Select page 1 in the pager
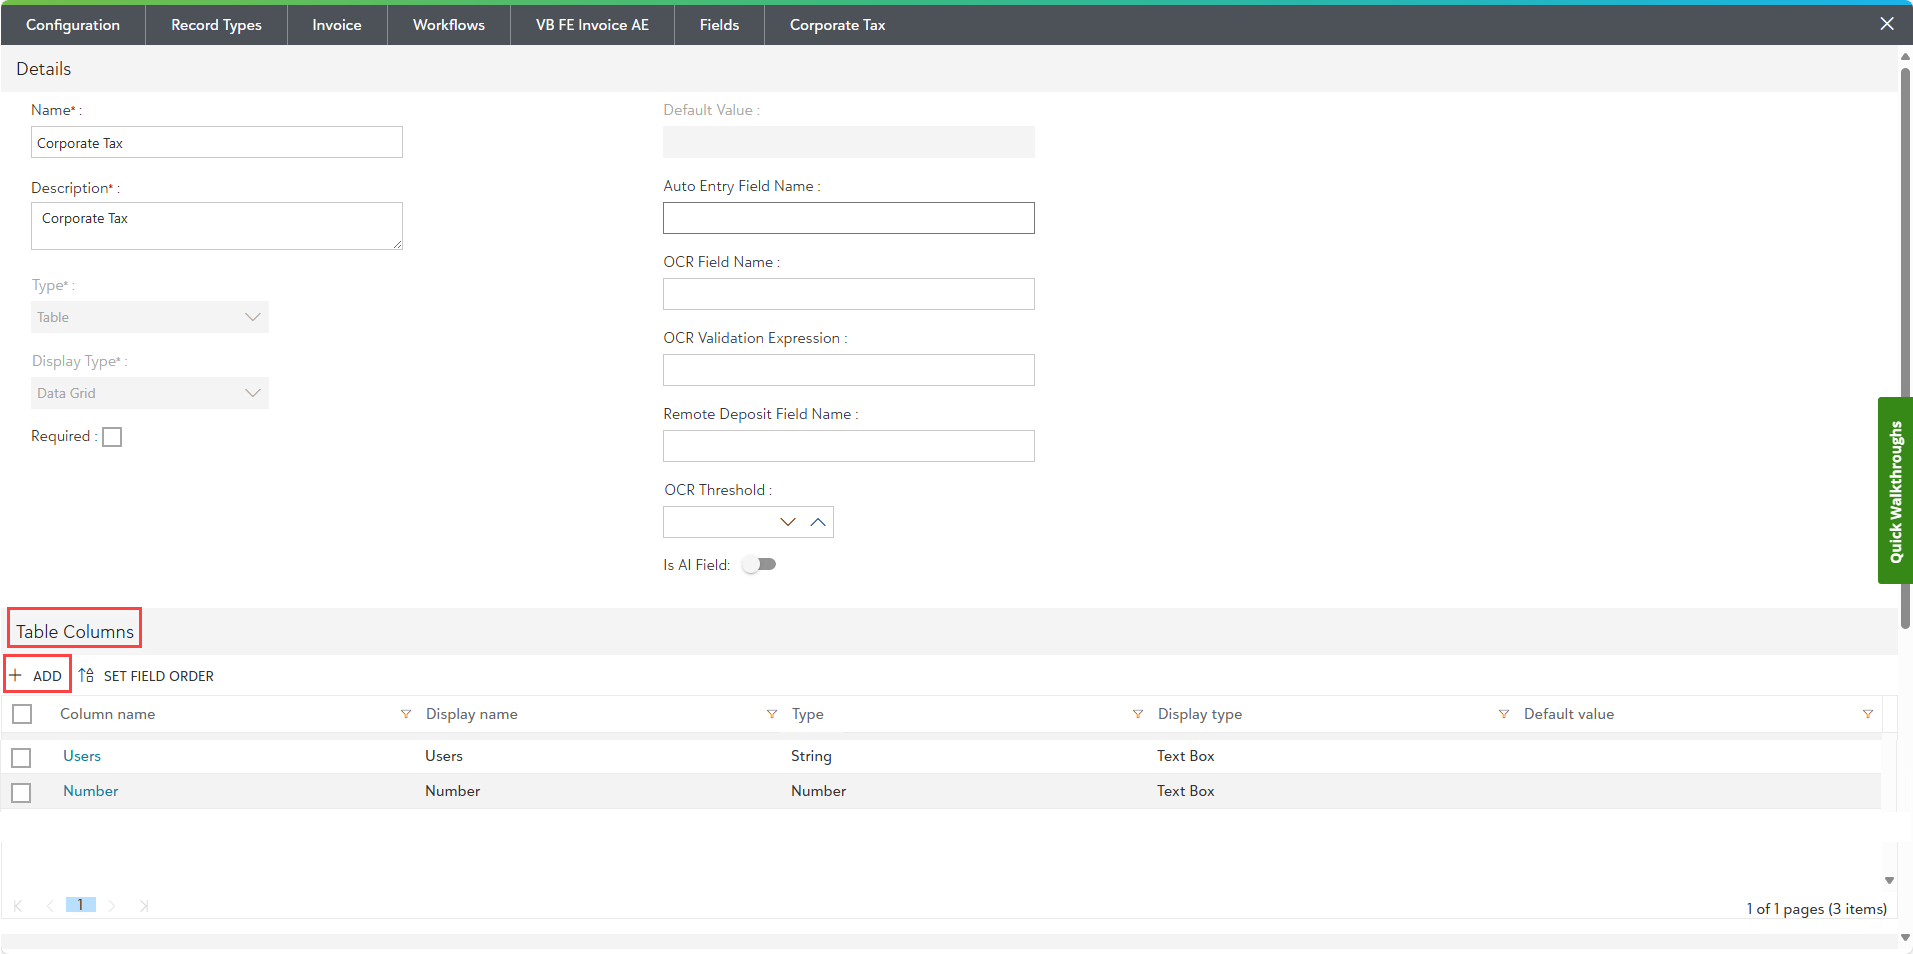Screen dimensions: 1913x954 click(x=81, y=905)
